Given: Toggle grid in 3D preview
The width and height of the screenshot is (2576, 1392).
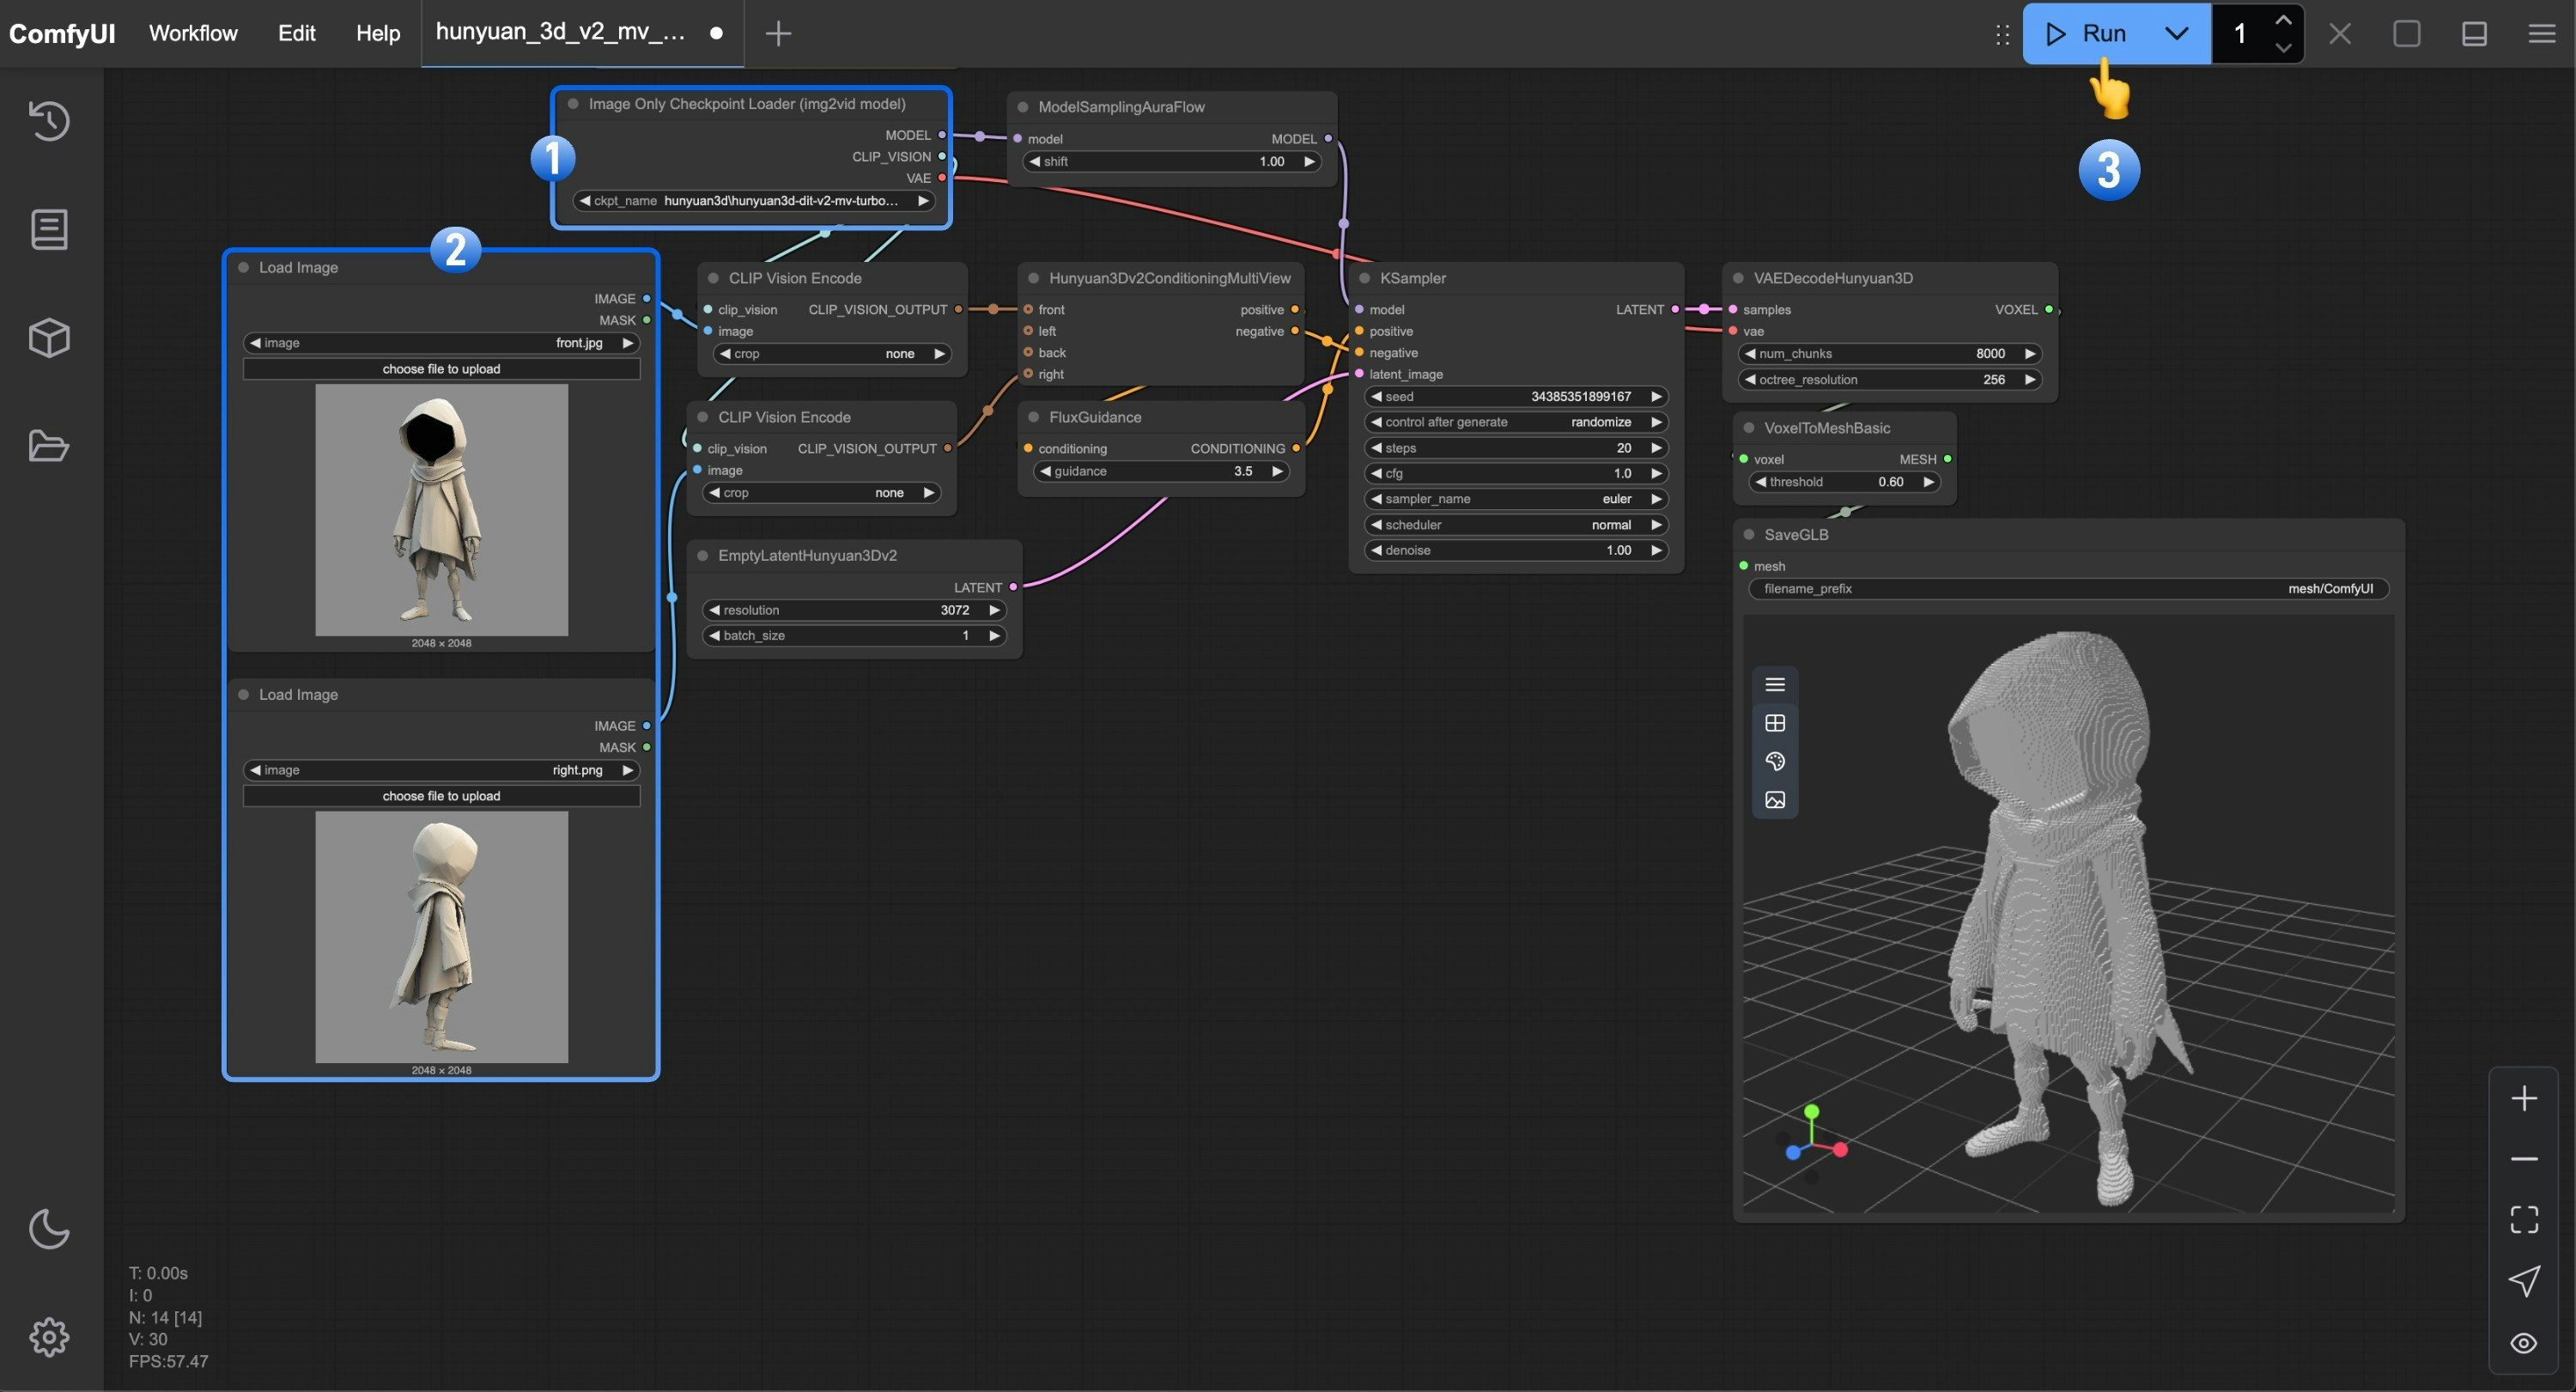Looking at the screenshot, I should click(1775, 723).
